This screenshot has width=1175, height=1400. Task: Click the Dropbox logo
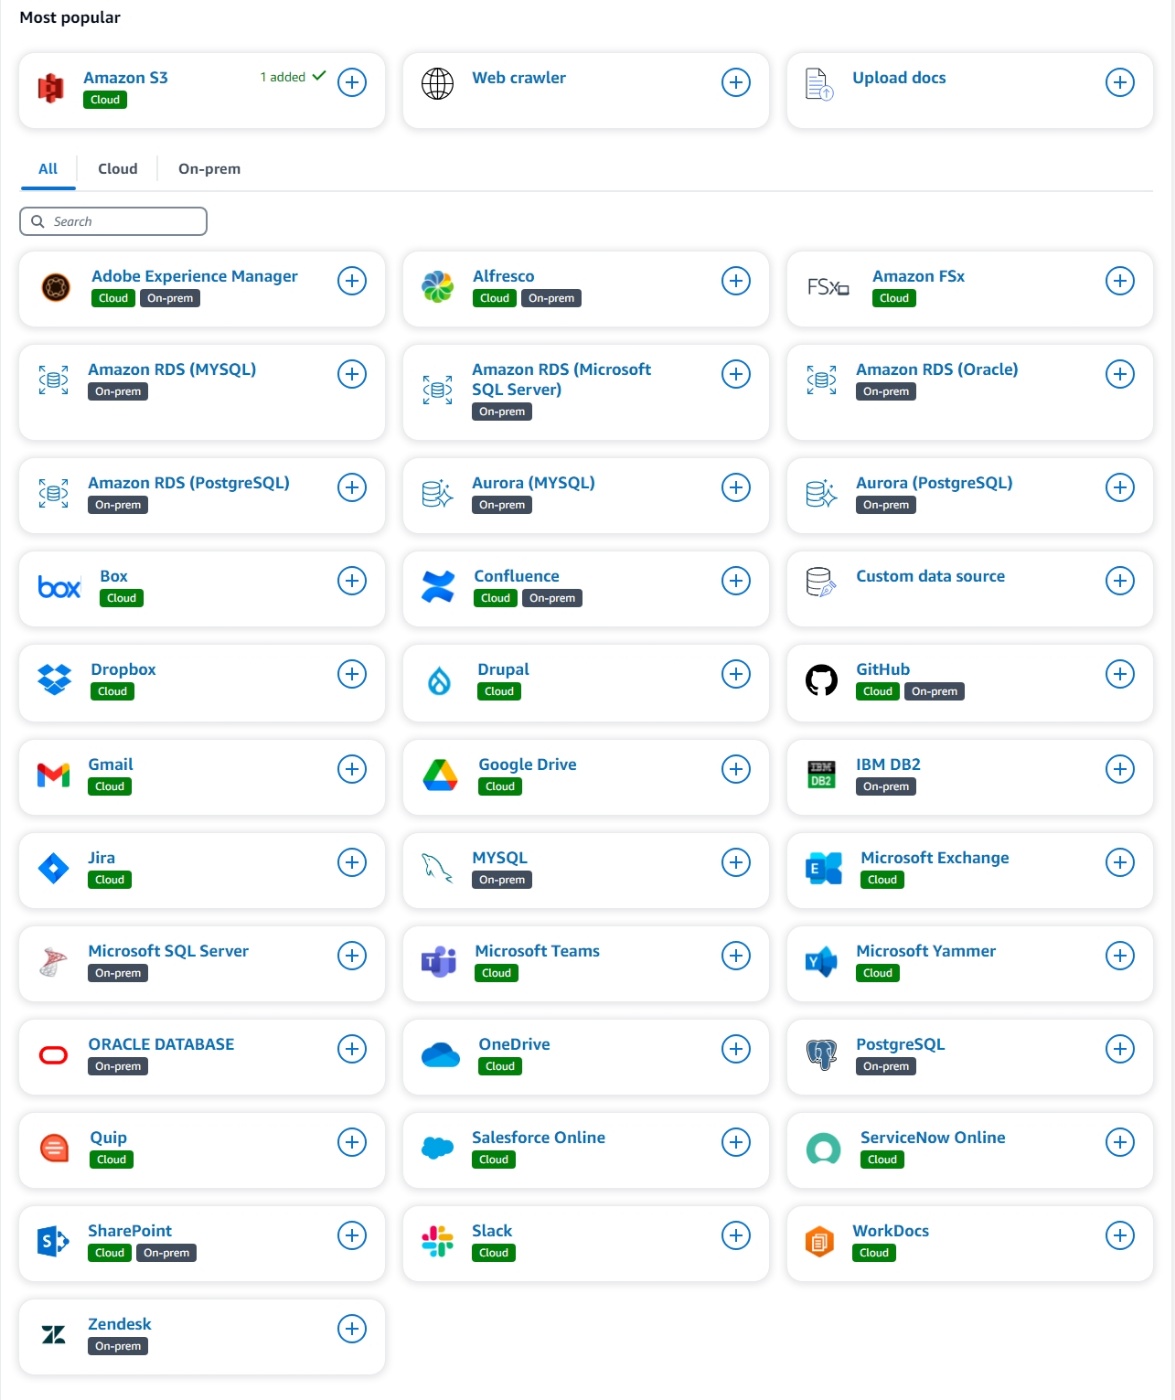(x=55, y=680)
